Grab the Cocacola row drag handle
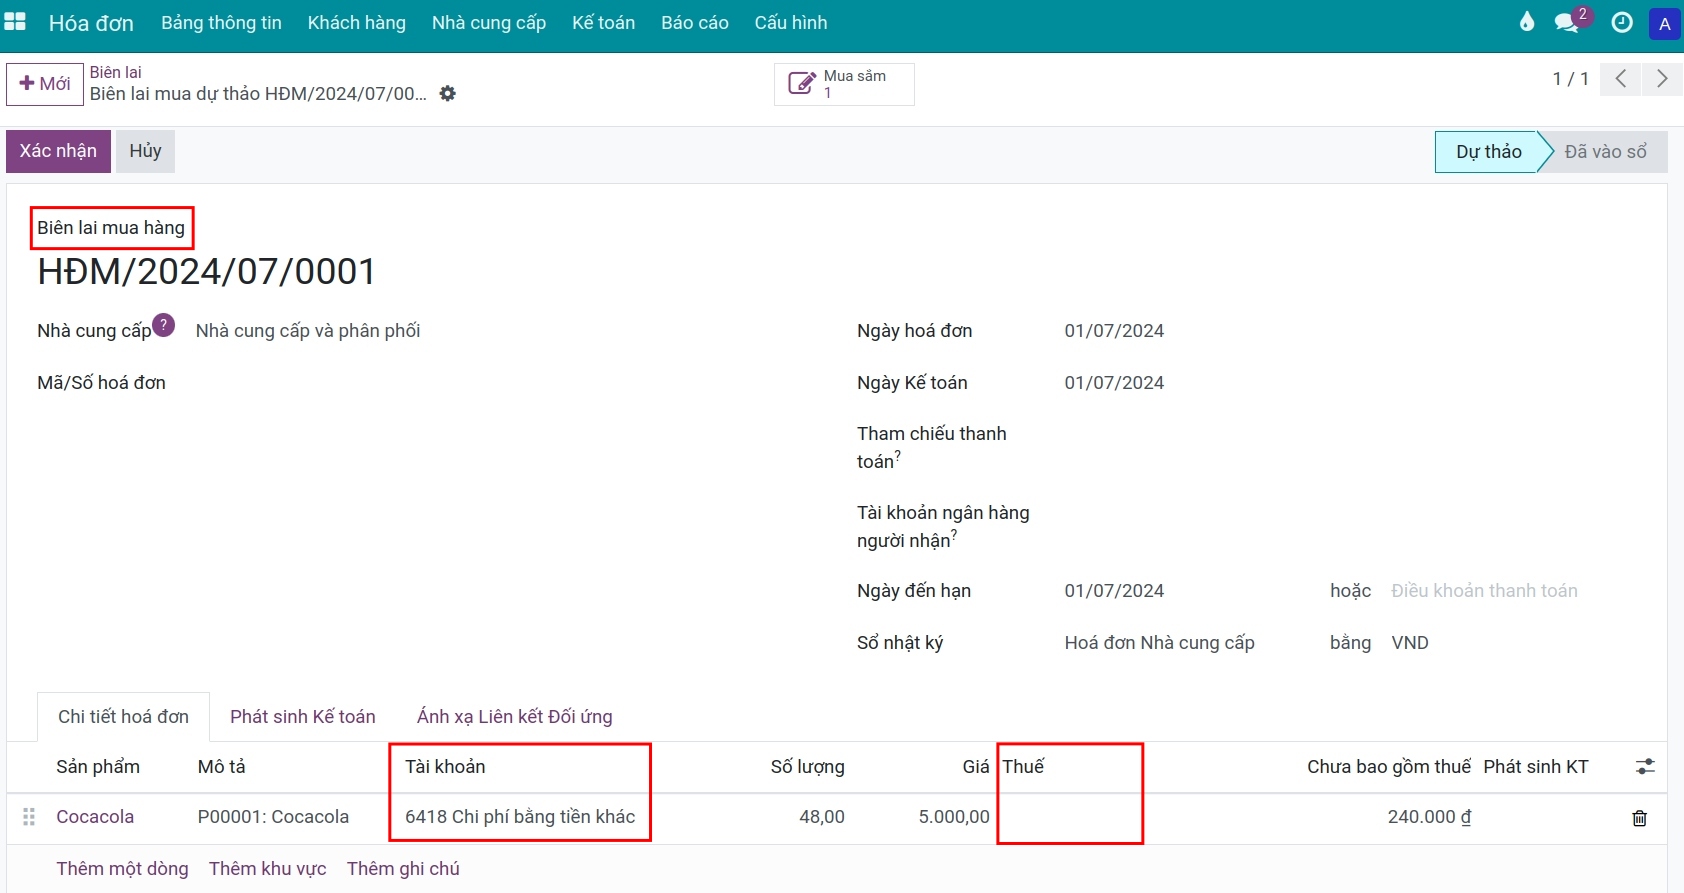Image resolution: width=1684 pixels, height=893 pixels. pyautogui.click(x=29, y=817)
